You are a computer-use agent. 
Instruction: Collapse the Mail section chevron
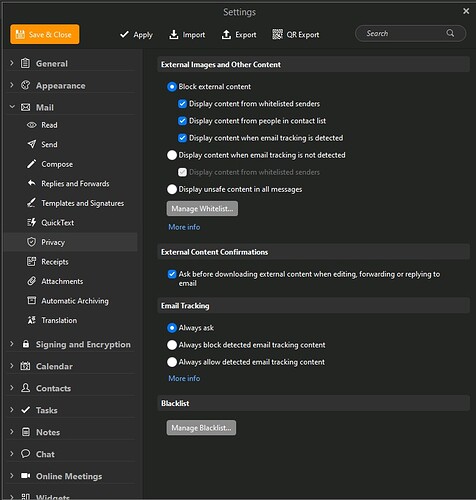(12, 107)
